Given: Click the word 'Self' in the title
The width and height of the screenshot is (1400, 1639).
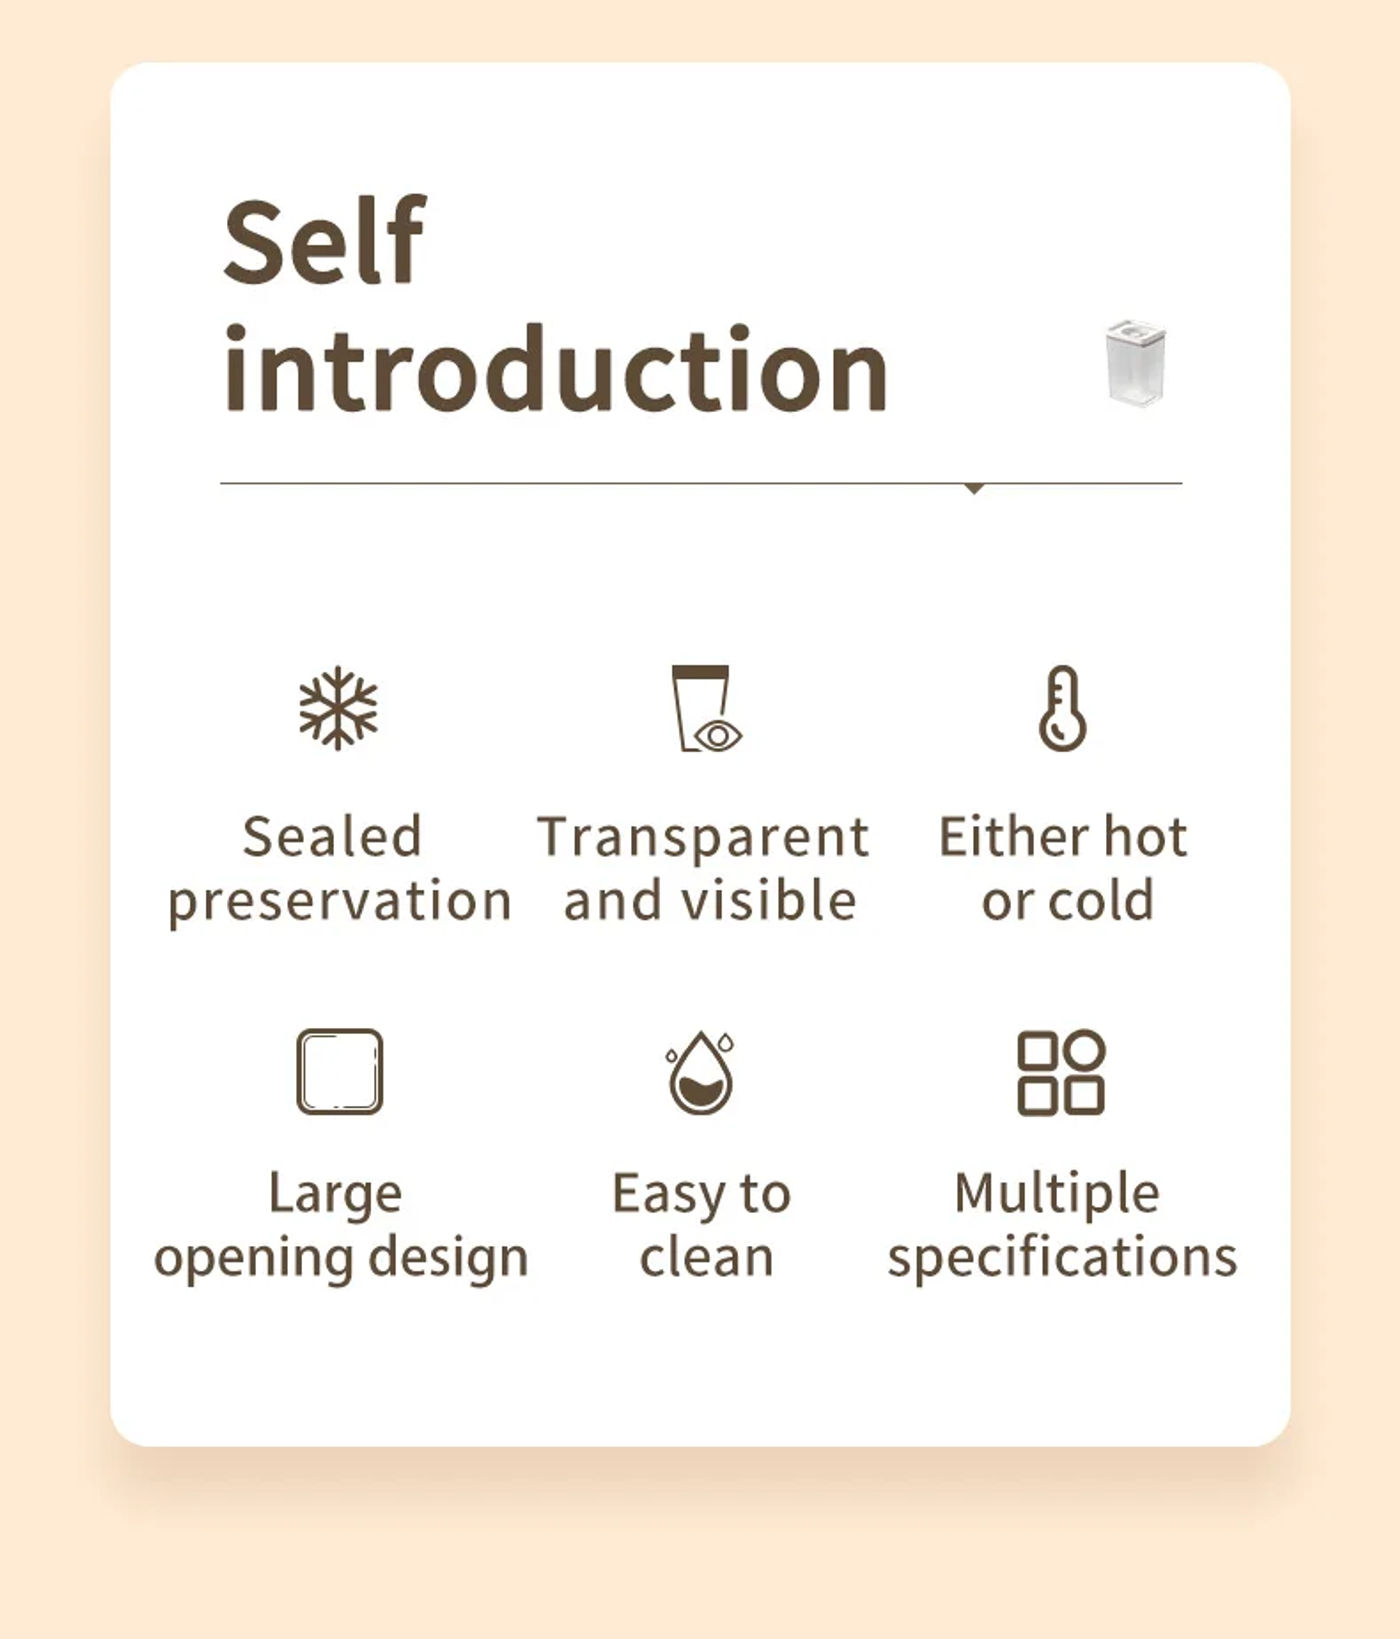Looking at the screenshot, I should coord(324,241).
